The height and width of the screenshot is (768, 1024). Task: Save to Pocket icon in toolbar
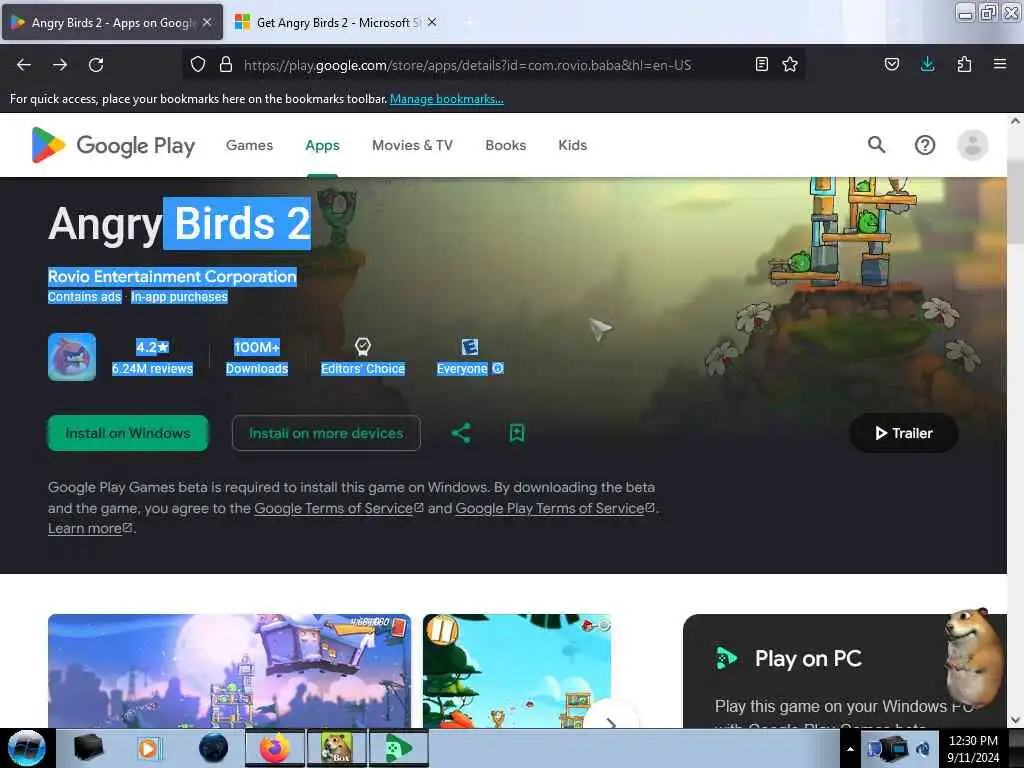coord(891,64)
